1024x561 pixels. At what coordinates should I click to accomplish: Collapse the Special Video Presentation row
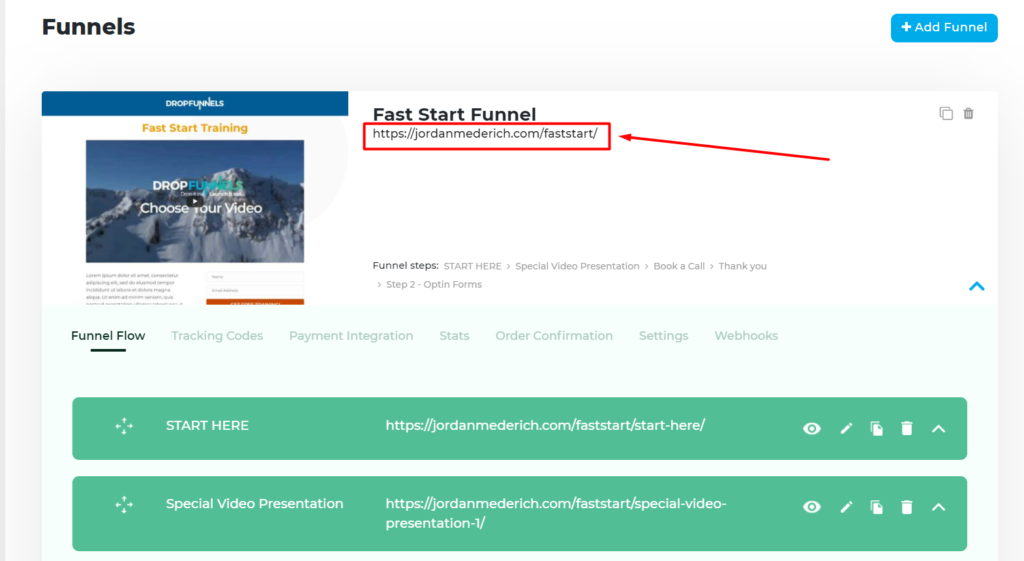(x=938, y=507)
